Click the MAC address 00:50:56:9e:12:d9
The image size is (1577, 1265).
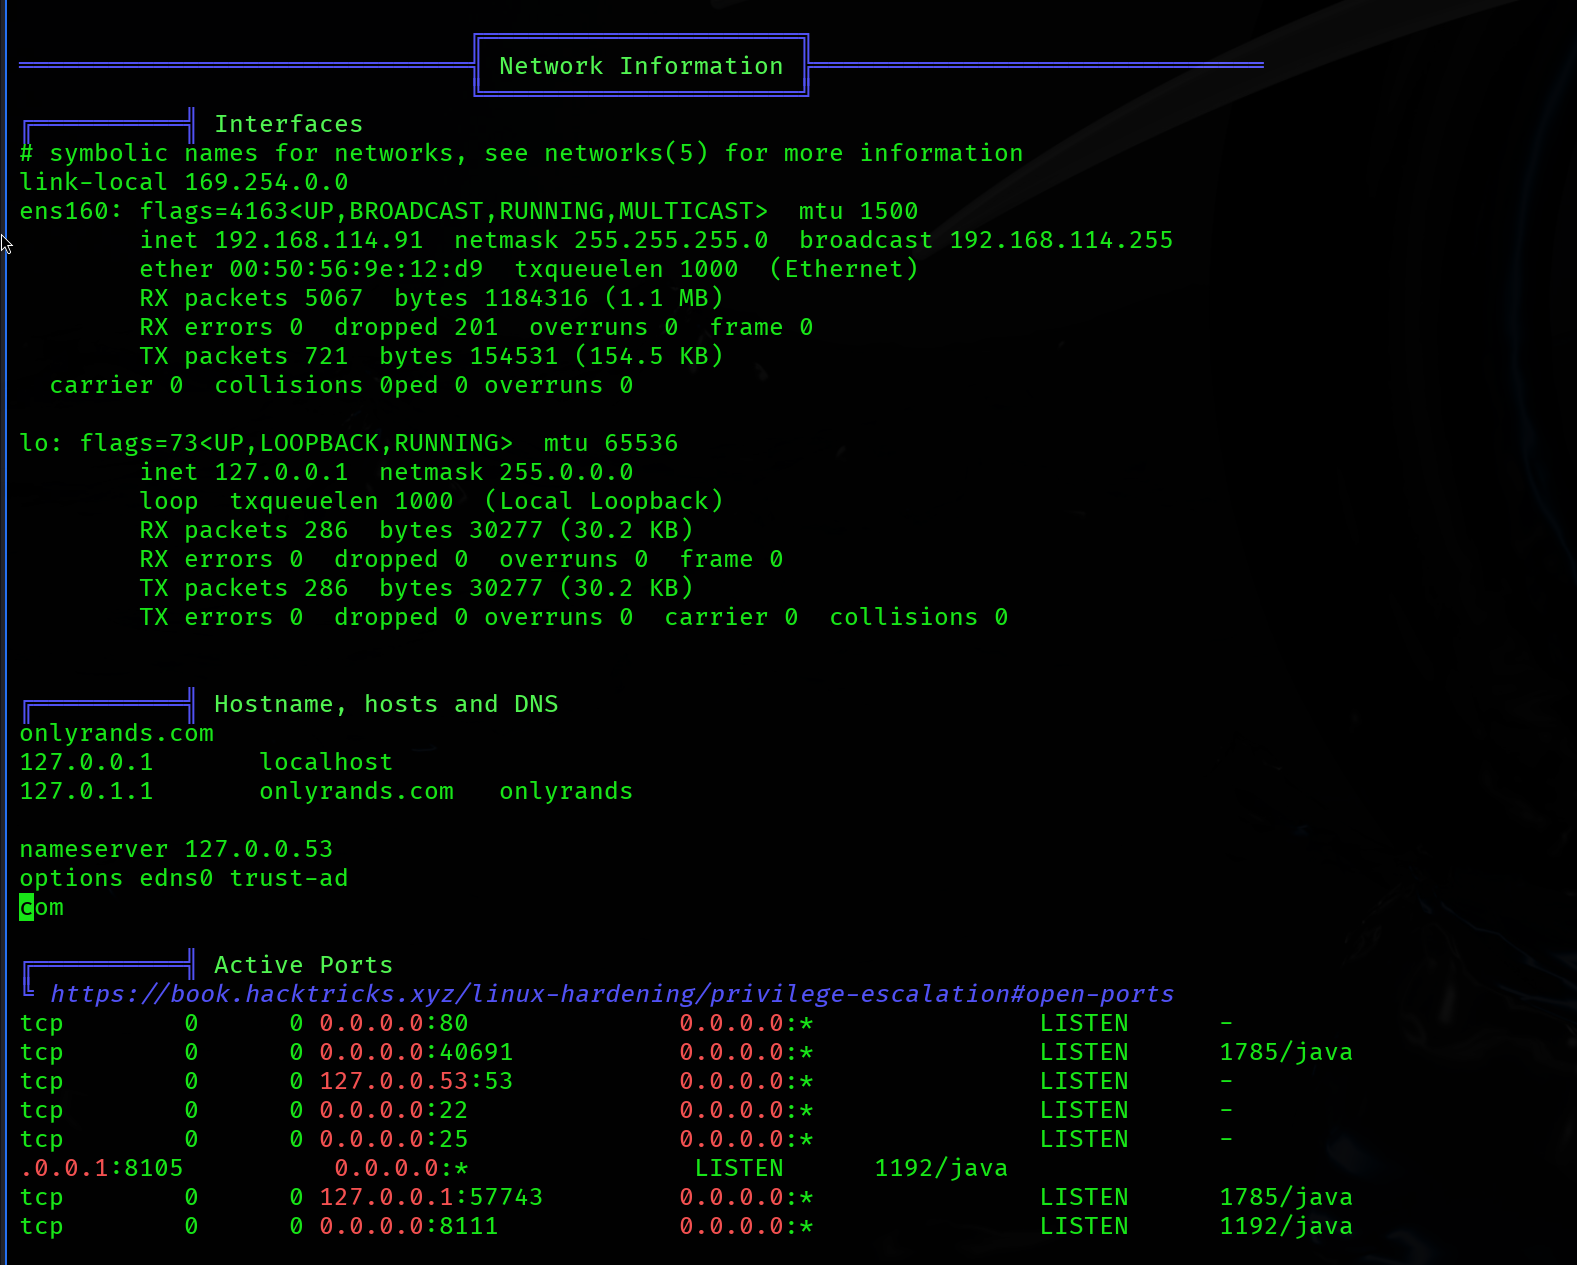tap(356, 269)
